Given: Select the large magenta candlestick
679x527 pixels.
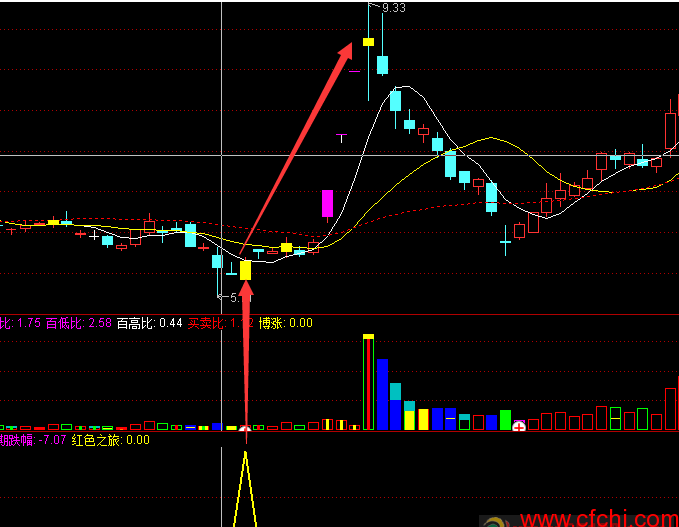Looking at the screenshot, I should click(x=327, y=204).
